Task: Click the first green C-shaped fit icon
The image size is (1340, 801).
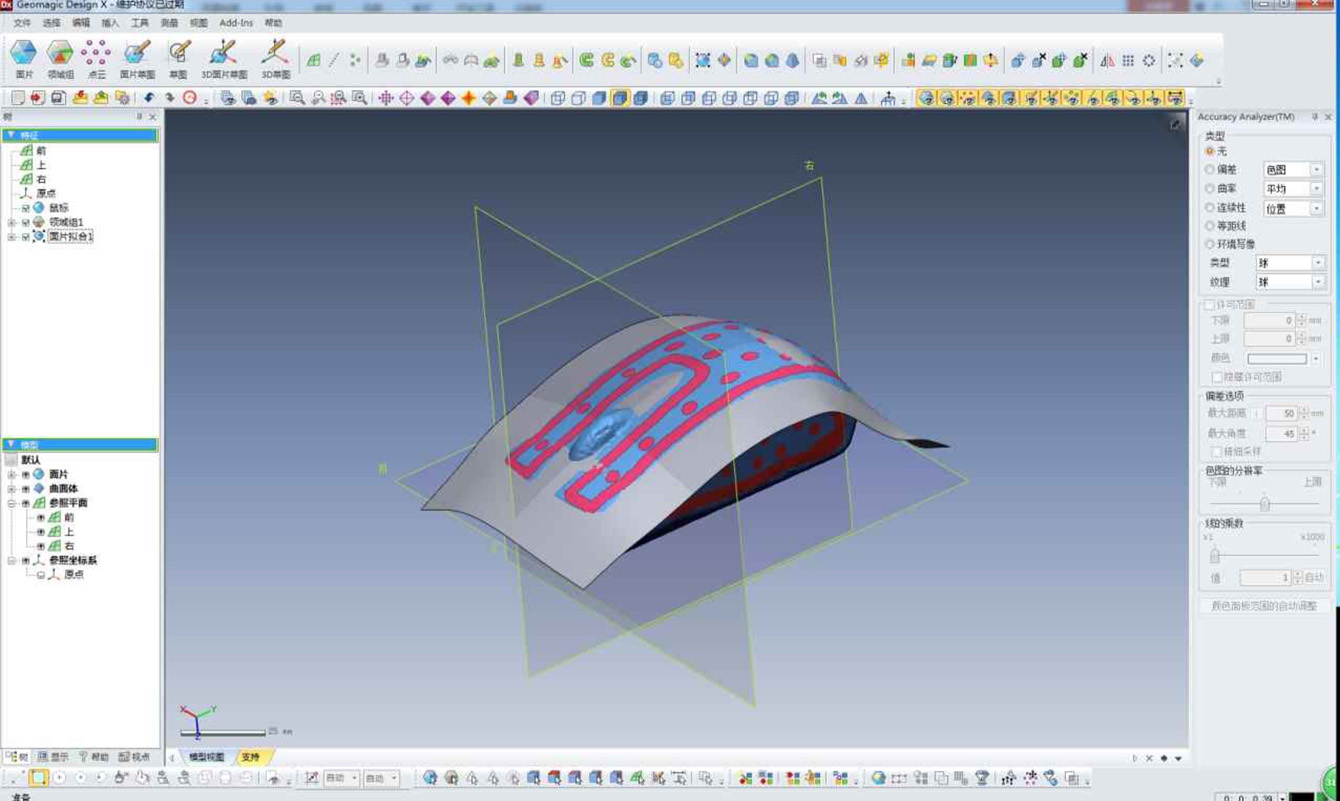Action: tap(586, 61)
